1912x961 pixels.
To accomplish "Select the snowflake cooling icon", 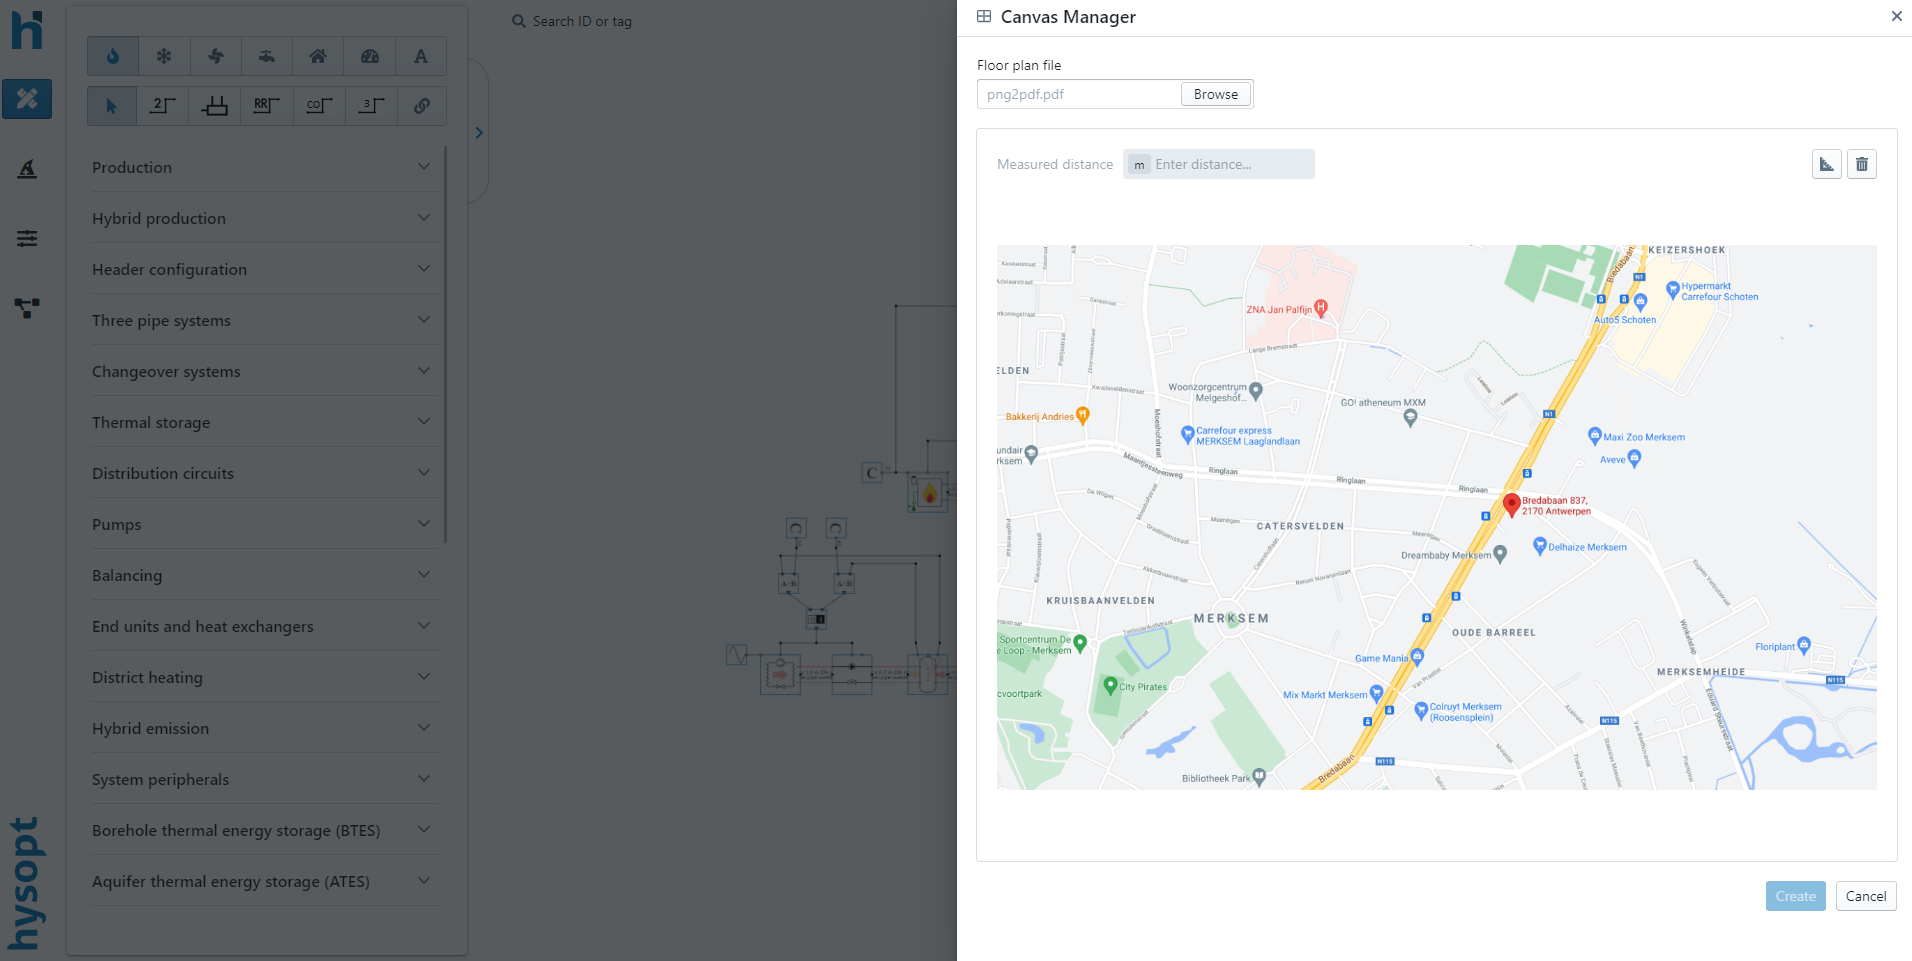I will click(164, 56).
